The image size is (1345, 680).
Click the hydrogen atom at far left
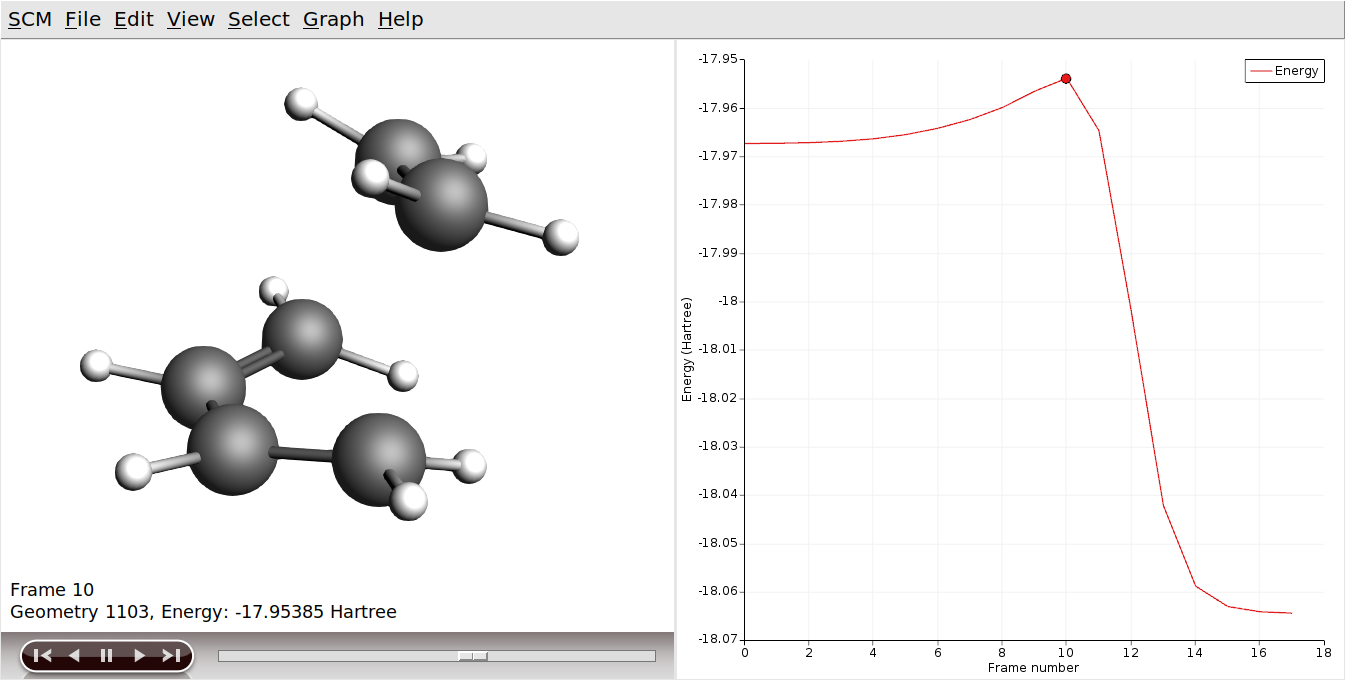pyautogui.click(x=96, y=366)
